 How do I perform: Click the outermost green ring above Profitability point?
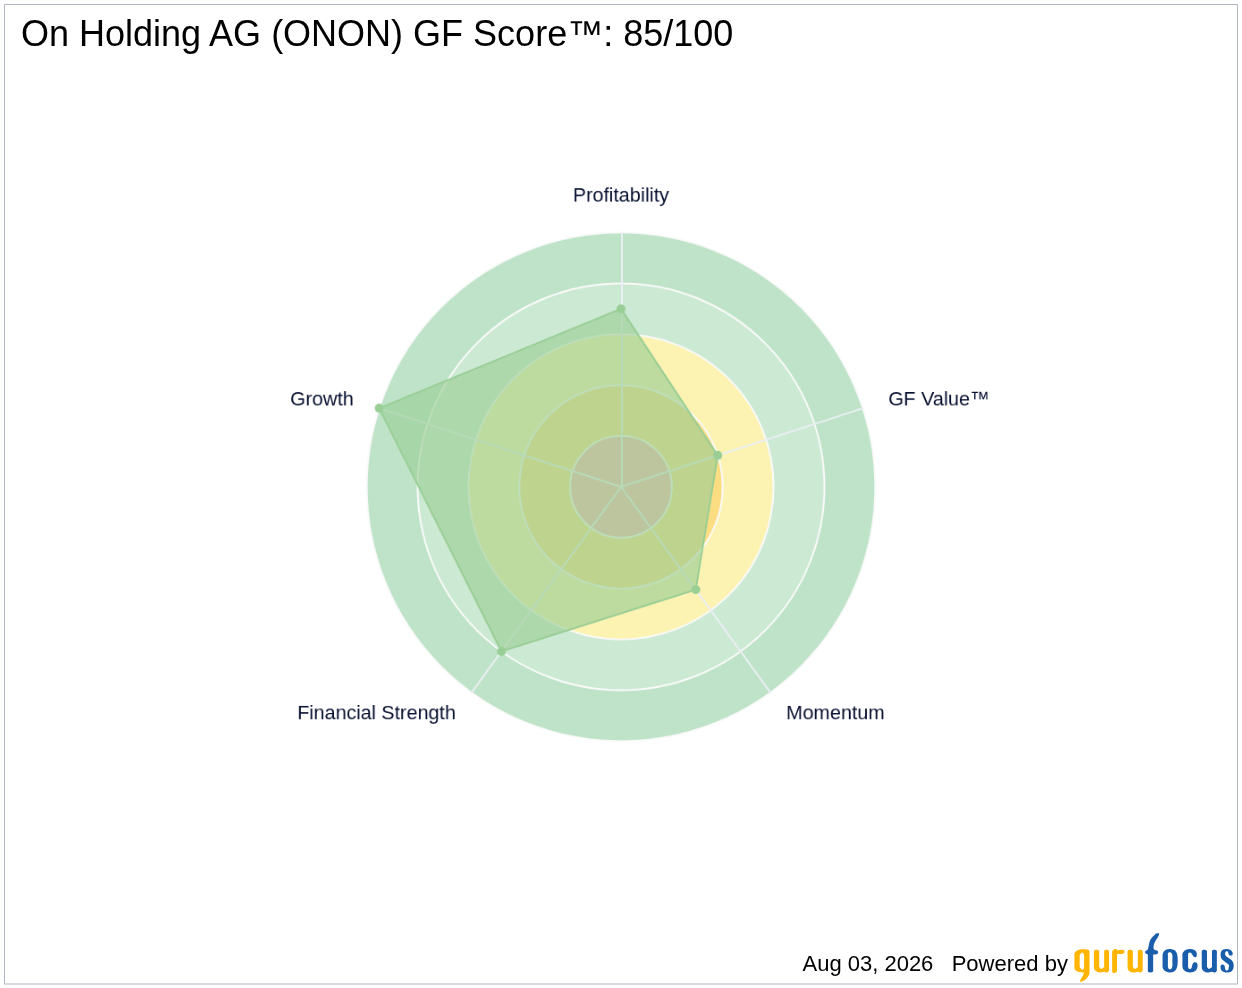coord(621,258)
